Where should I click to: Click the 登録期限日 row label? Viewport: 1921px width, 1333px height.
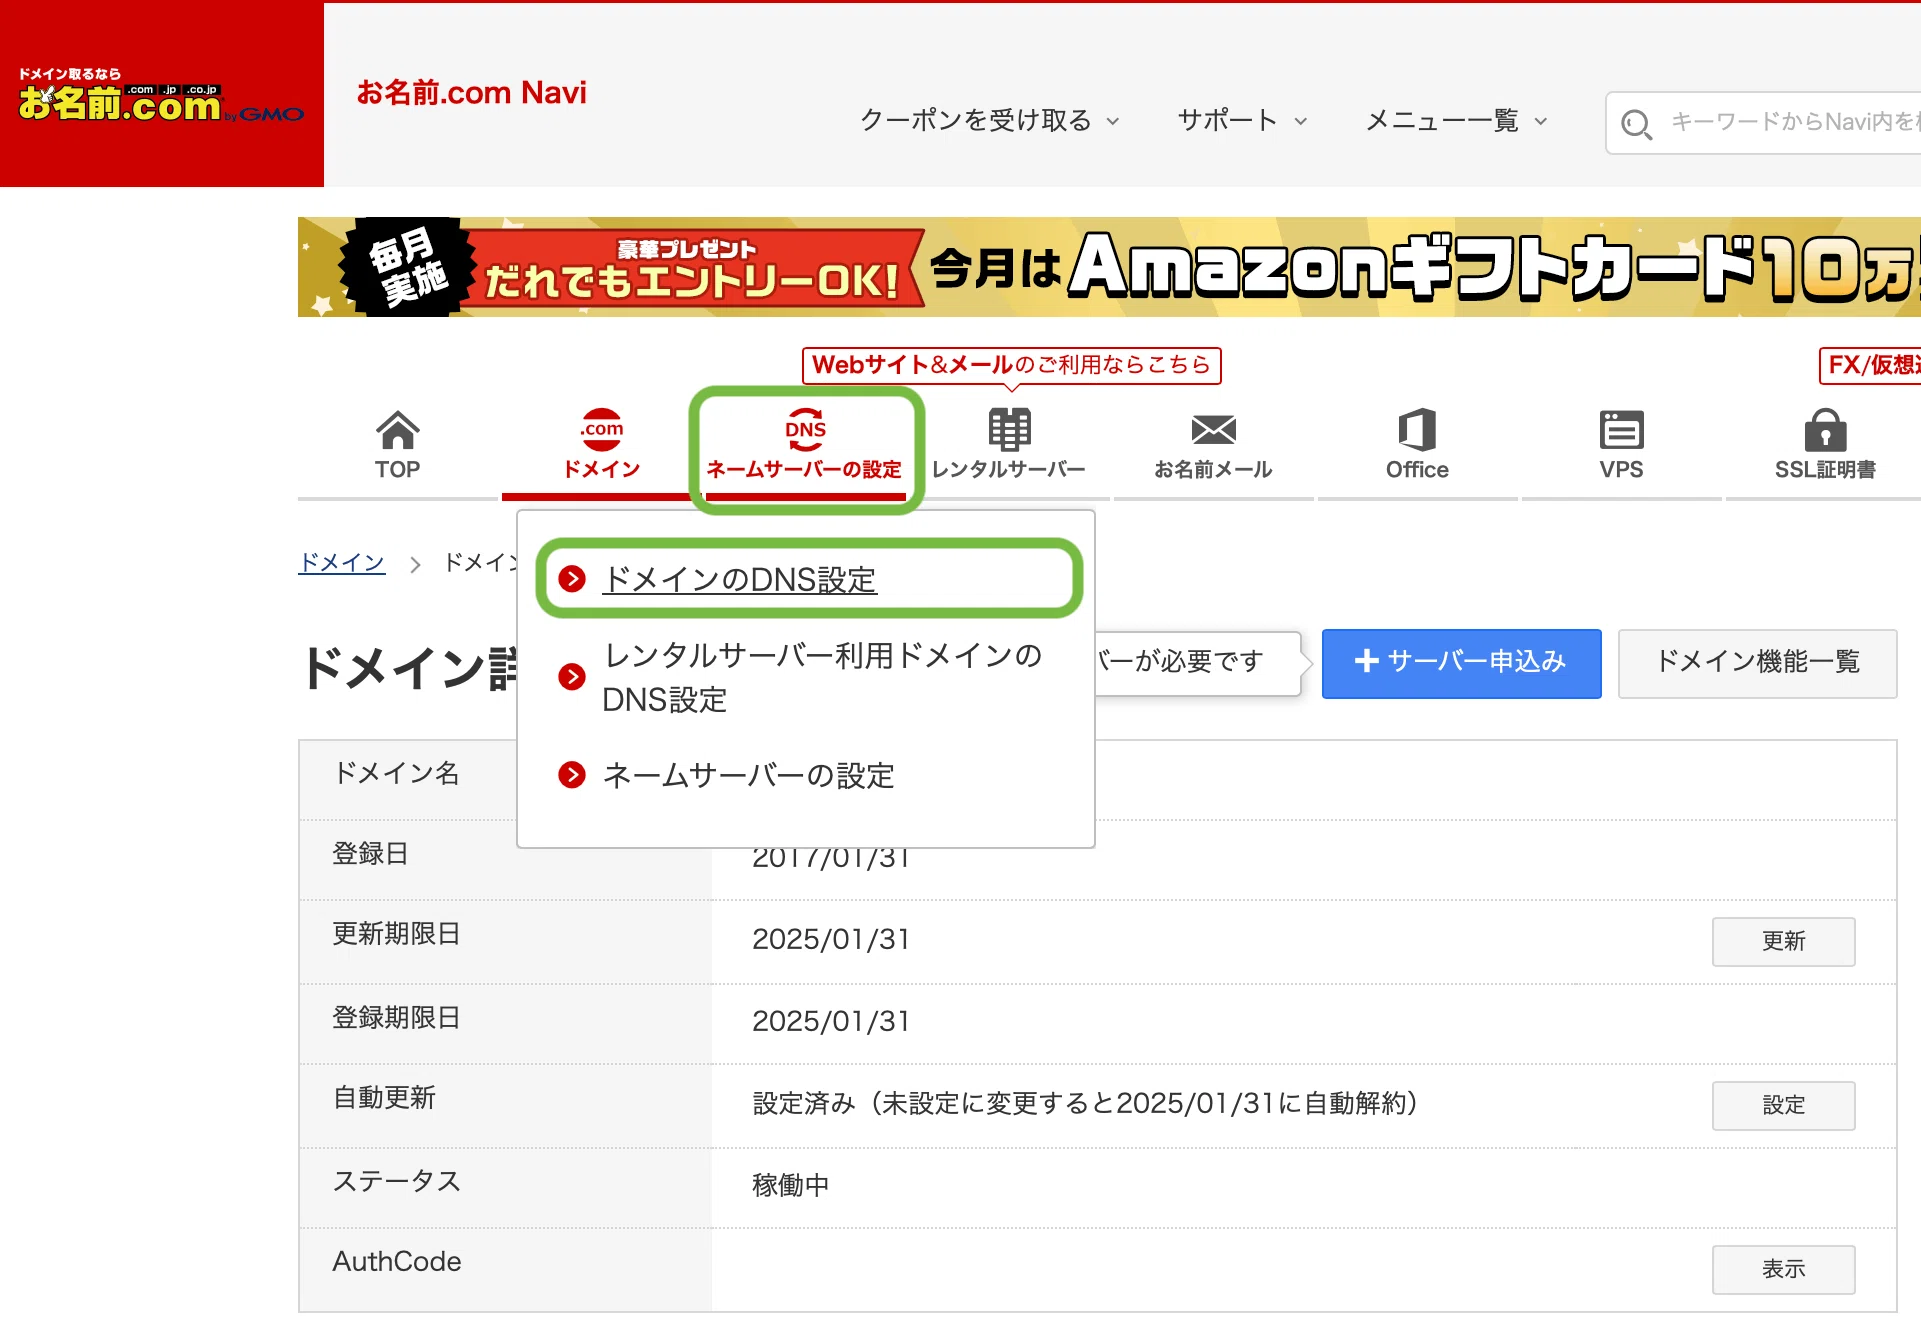(x=397, y=1017)
